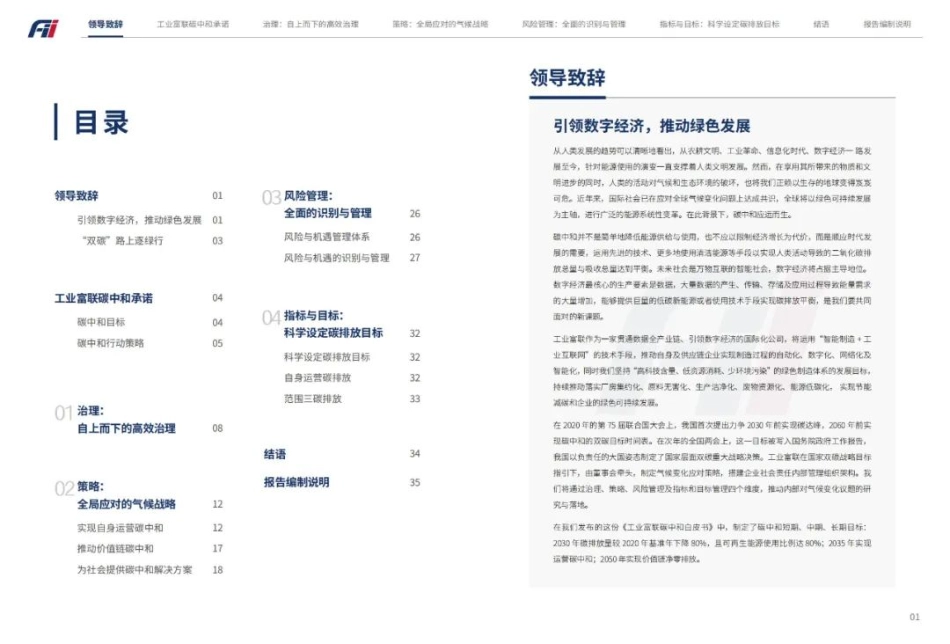Screen dimensions: 950x644
Task: Click page number 34 beside 结语
Action: 414,454
